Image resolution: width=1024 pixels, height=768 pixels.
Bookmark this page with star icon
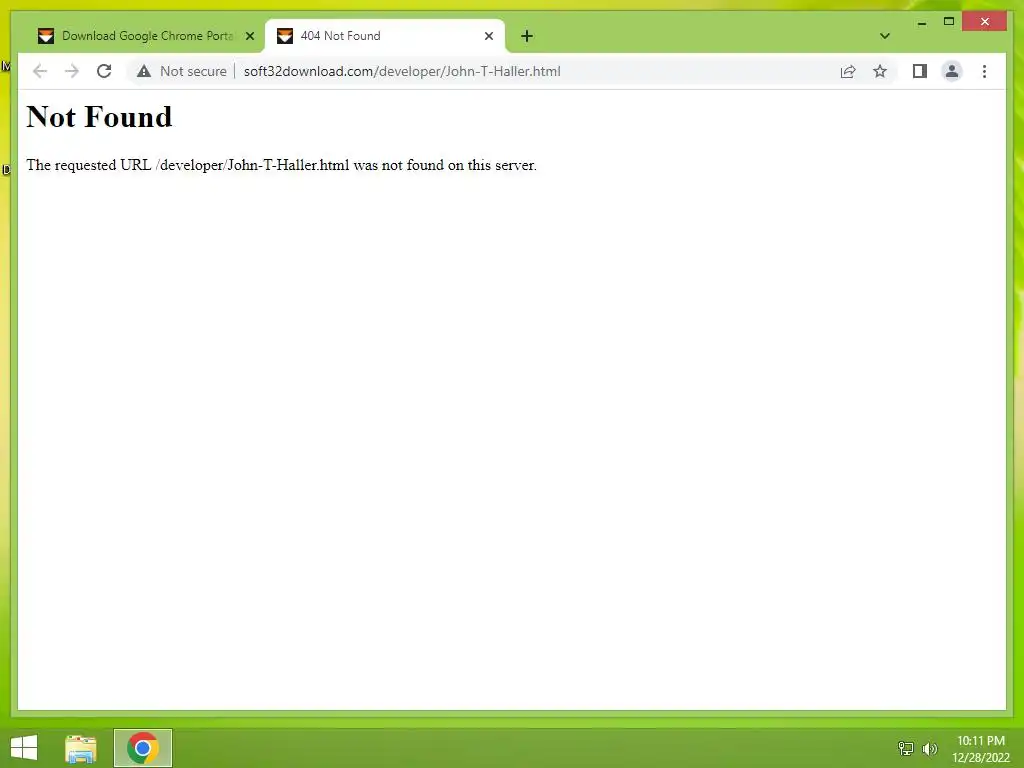[x=880, y=71]
